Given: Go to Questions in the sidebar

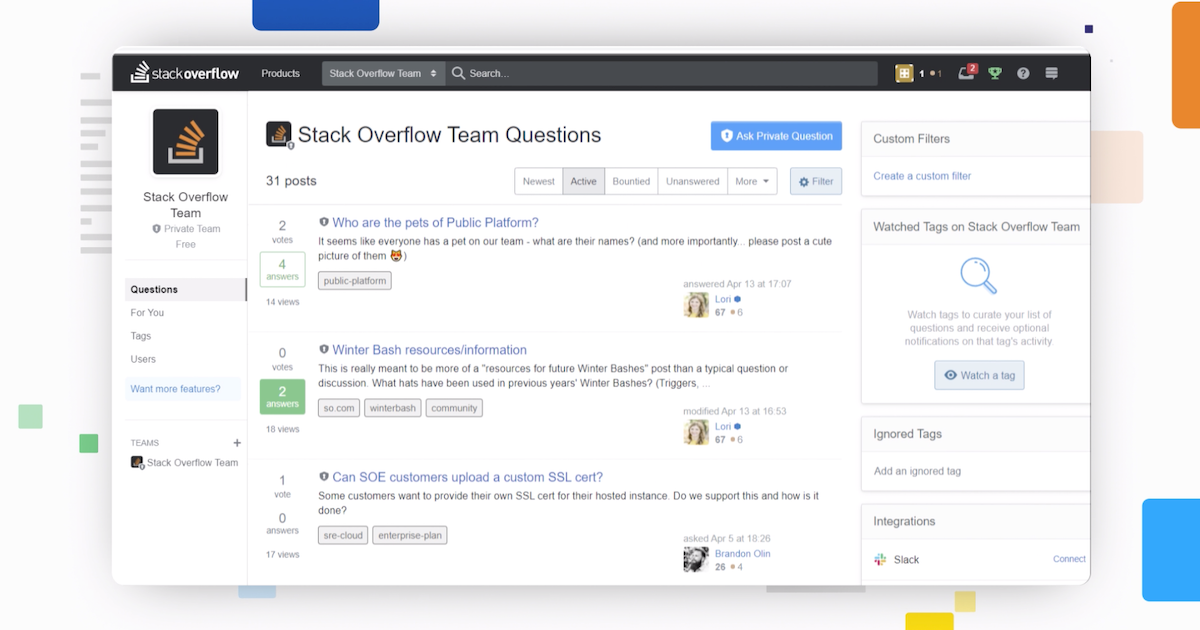Looking at the screenshot, I should [x=186, y=289].
